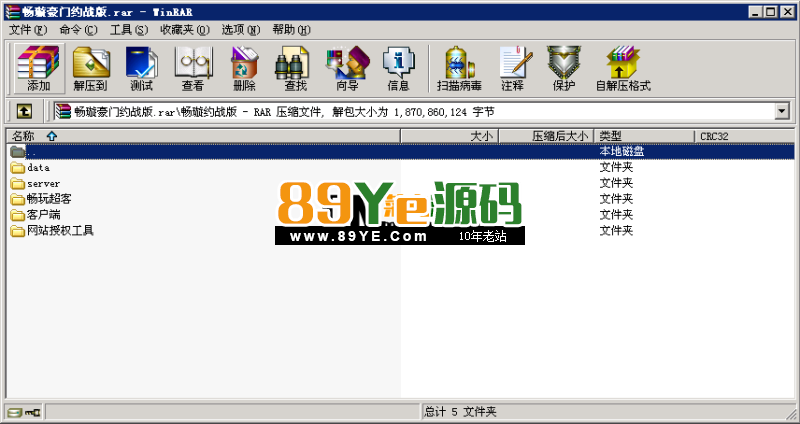800x424 pixels.
Task: Open the 命令(C) menu
Action: 78,30
